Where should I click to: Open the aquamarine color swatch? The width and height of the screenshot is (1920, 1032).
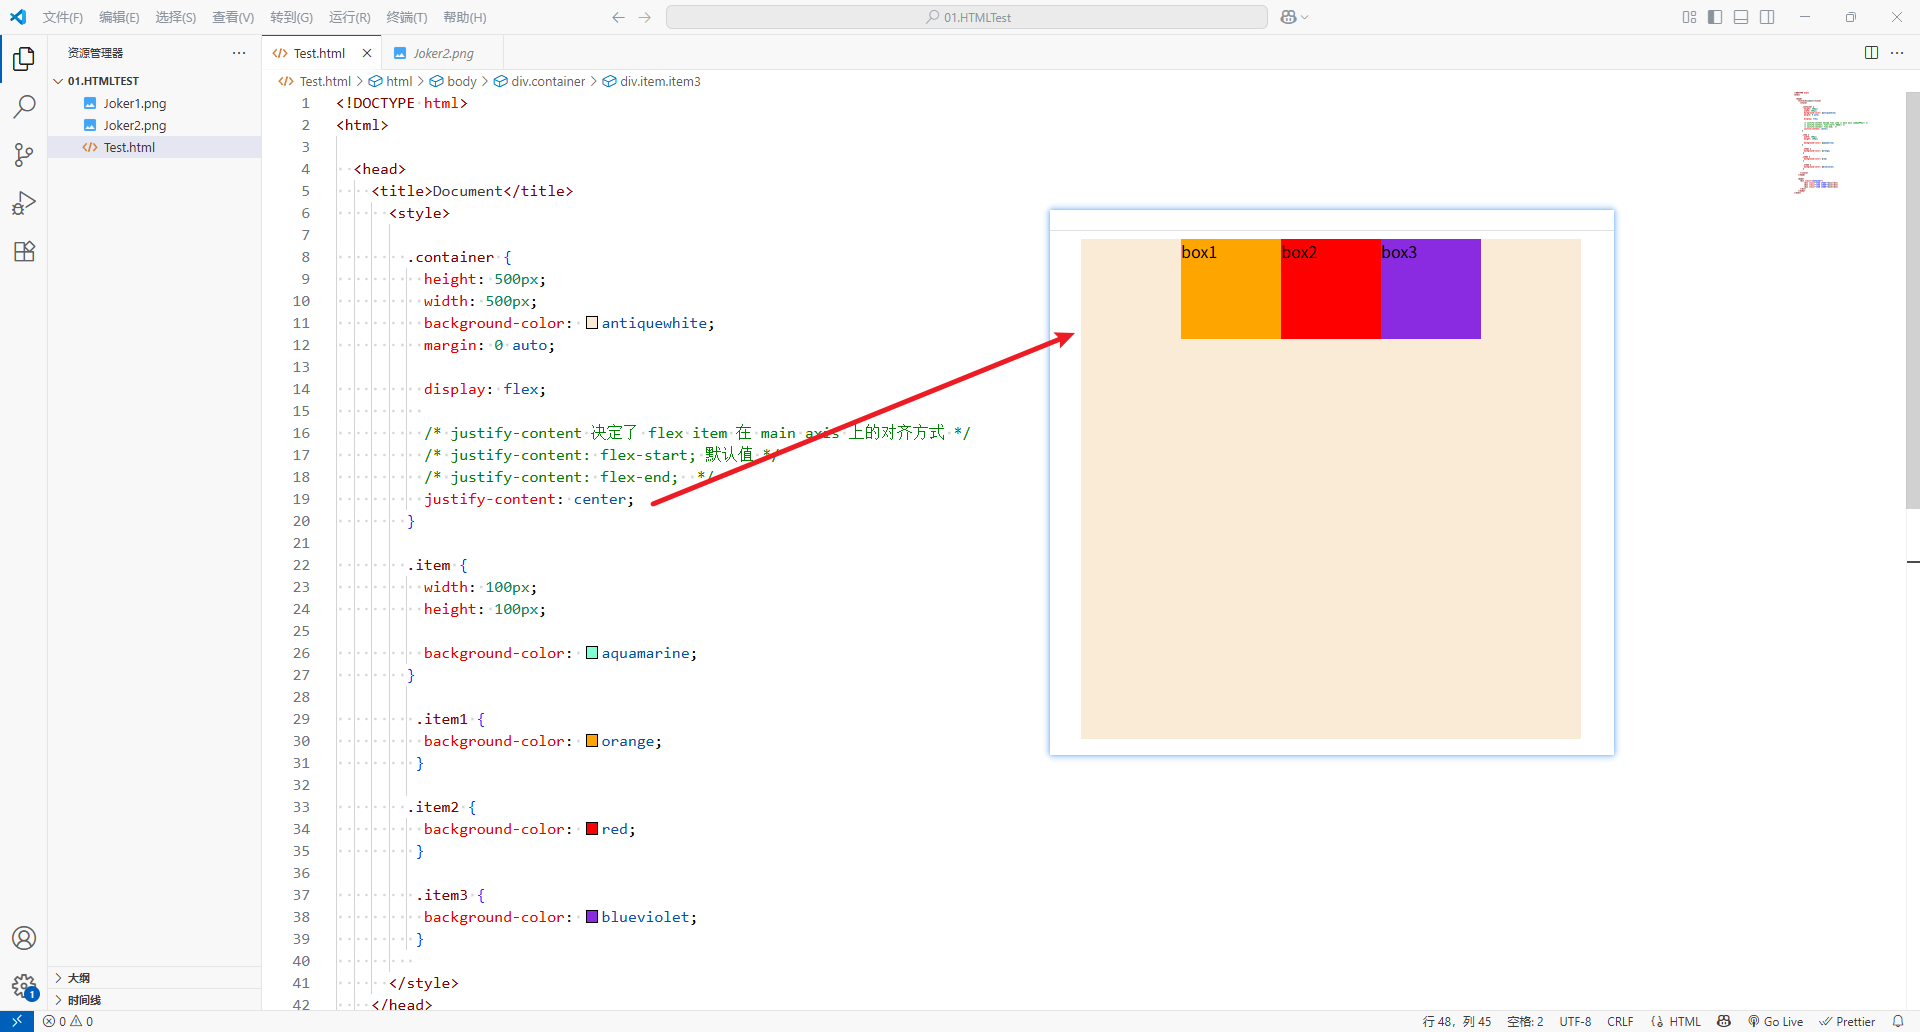tap(592, 653)
